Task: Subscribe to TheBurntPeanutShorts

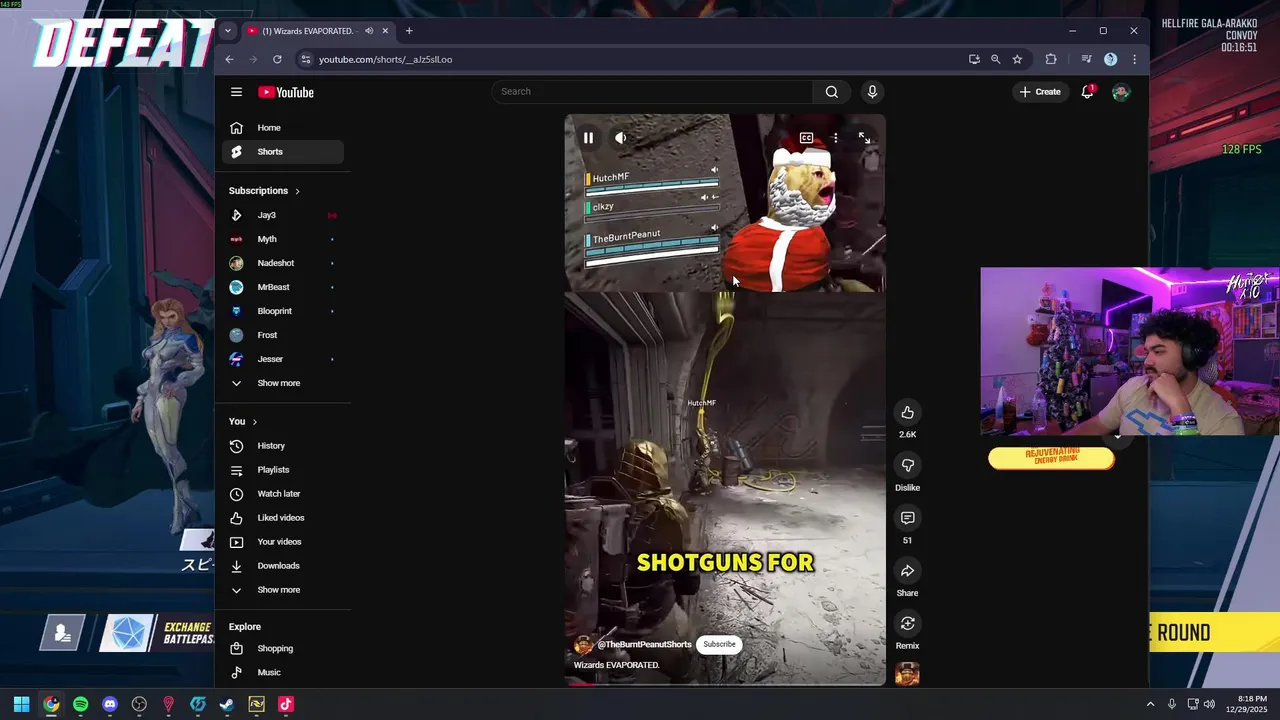Action: (x=719, y=644)
